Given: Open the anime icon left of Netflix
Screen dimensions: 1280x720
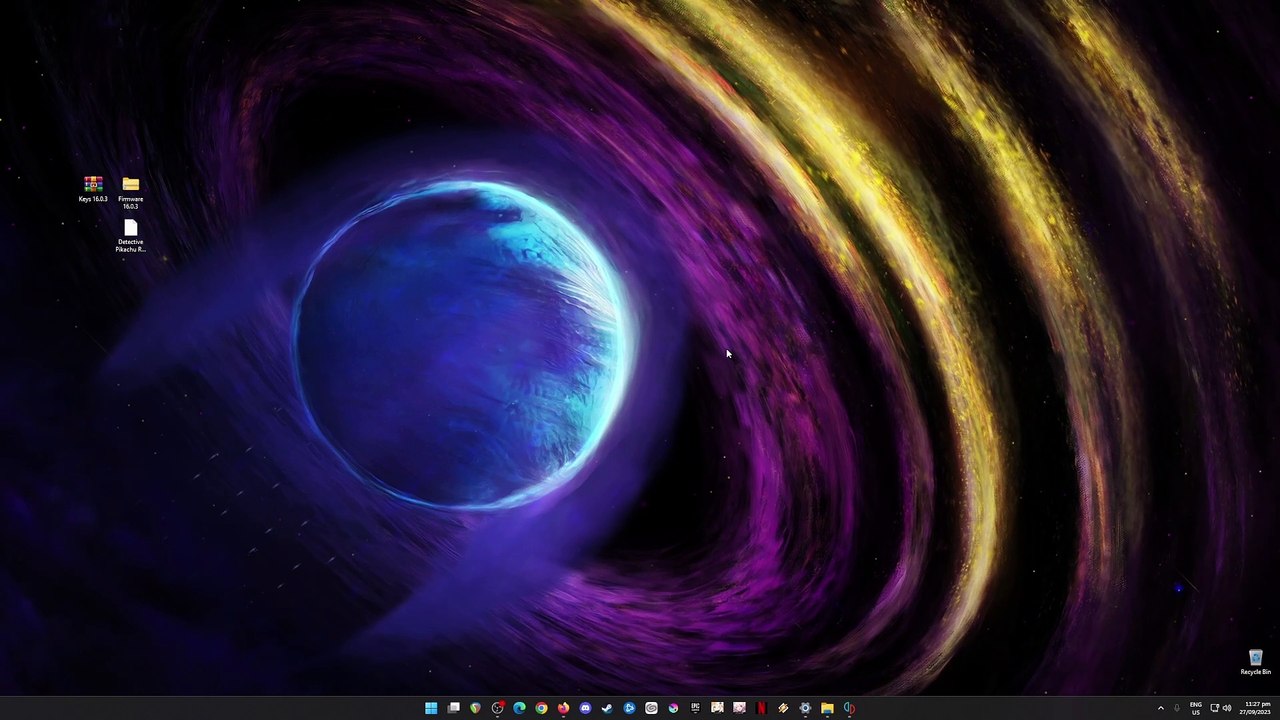Looking at the screenshot, I should pyautogui.click(x=739, y=708).
